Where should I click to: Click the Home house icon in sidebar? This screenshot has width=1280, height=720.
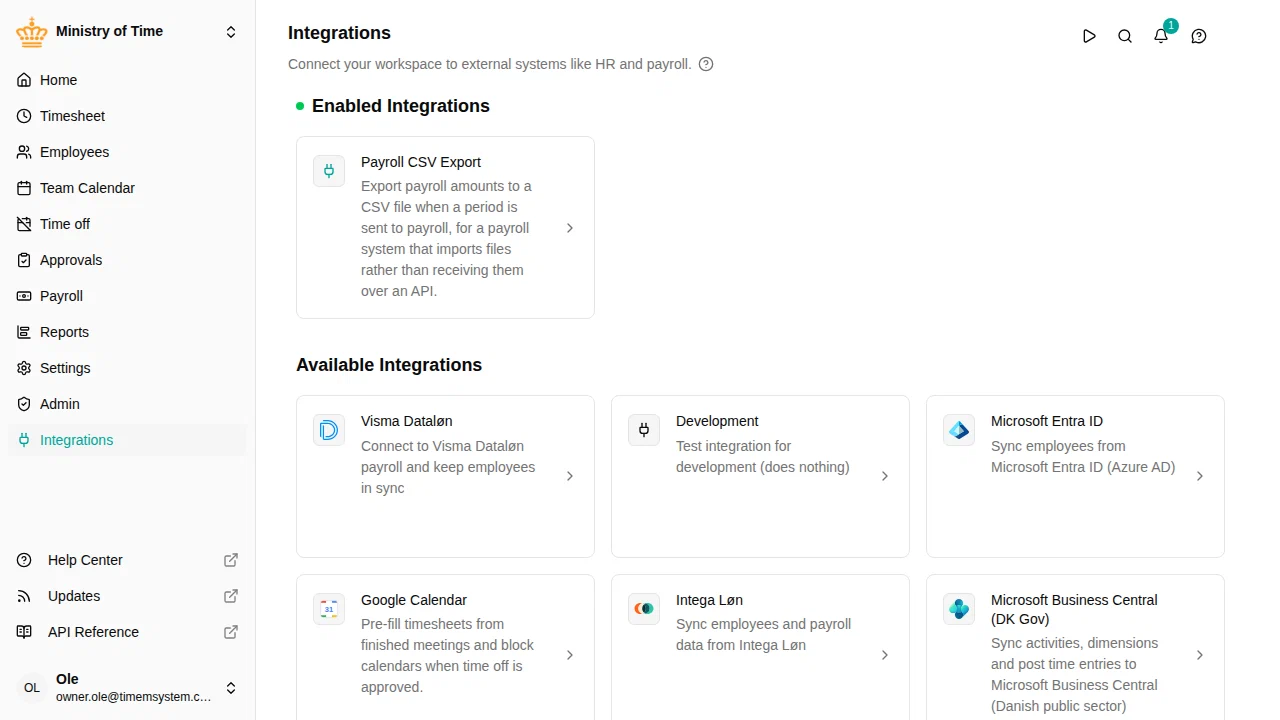tap(24, 80)
